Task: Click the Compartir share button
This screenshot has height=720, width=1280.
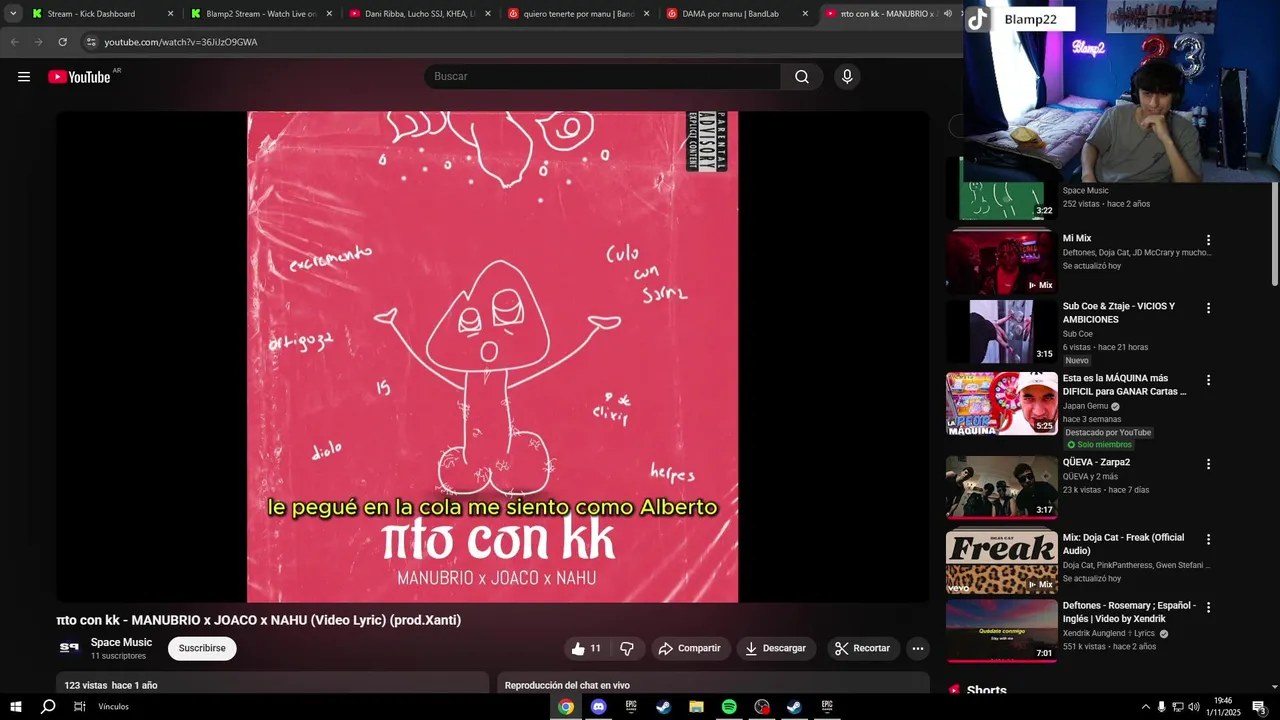Action: (689, 648)
